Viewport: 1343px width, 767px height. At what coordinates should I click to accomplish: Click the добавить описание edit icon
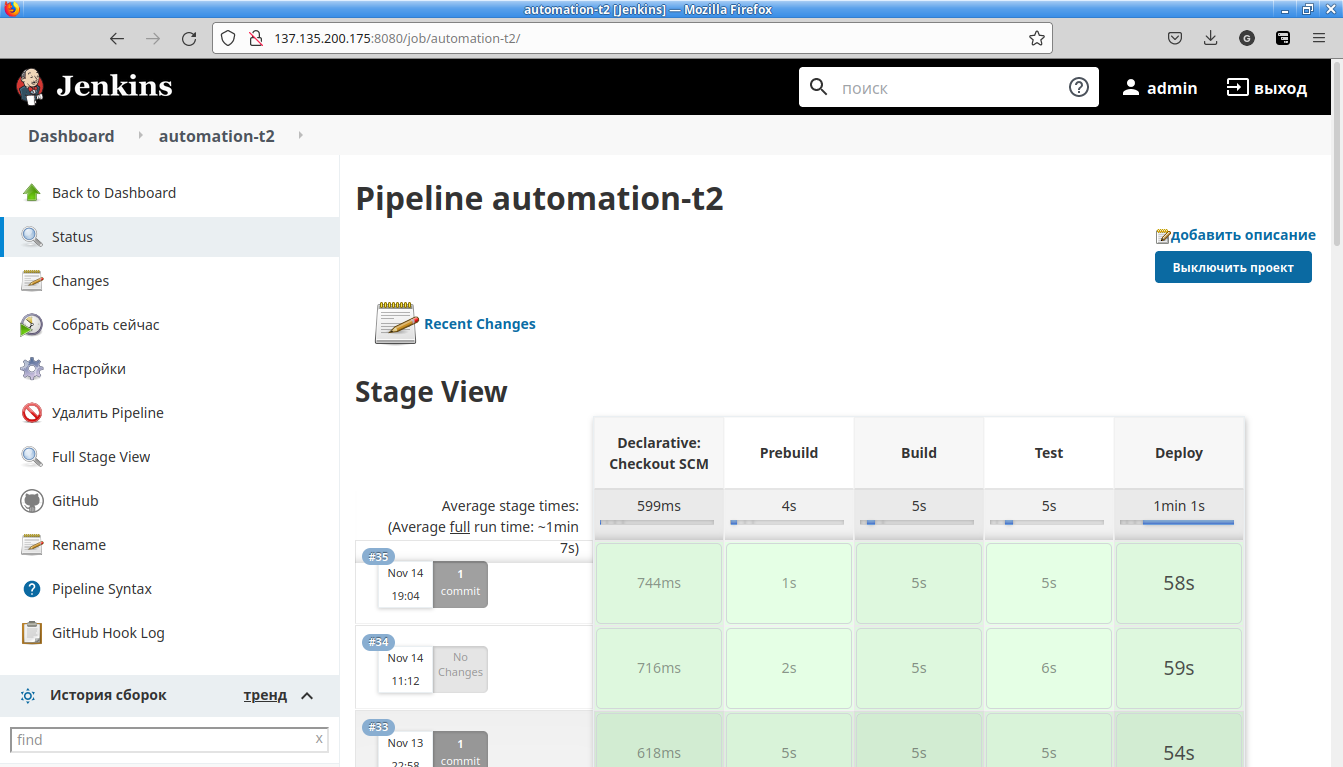click(x=1163, y=236)
